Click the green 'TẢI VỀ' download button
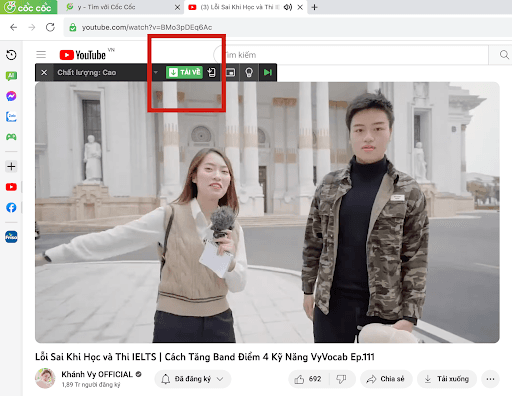The width and height of the screenshot is (512, 396). pos(184,72)
